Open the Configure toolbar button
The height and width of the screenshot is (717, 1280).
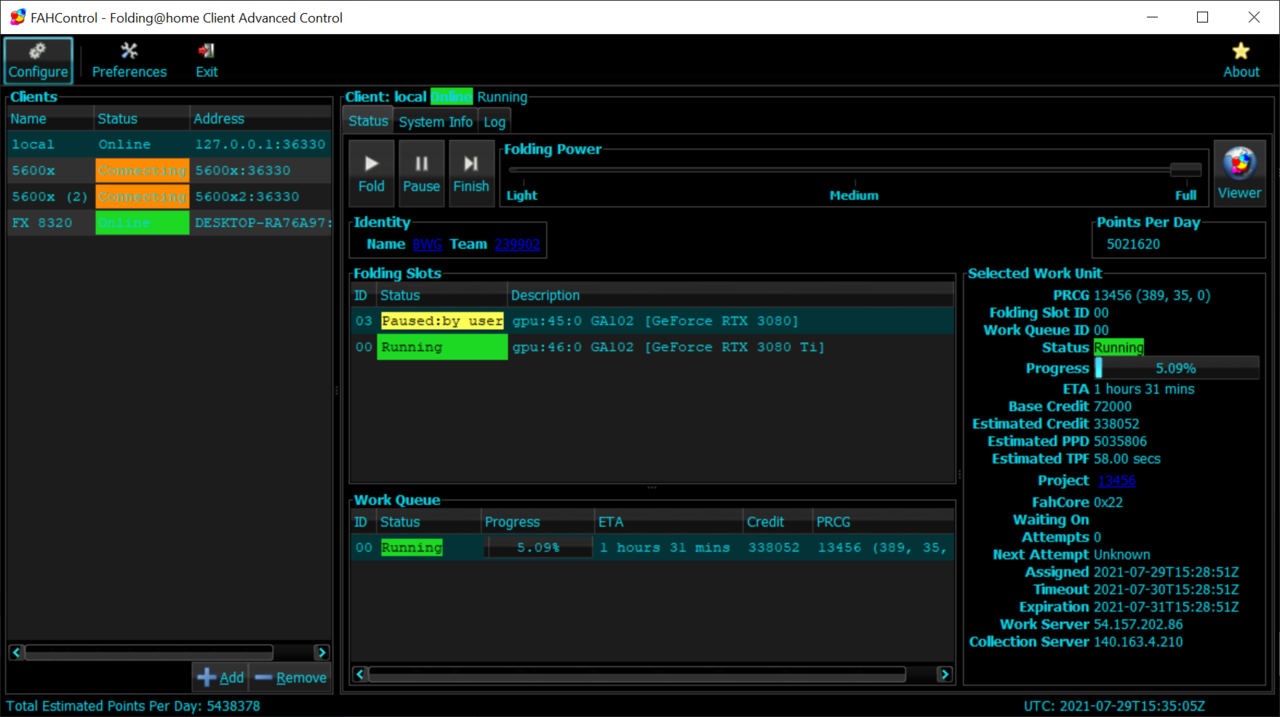[x=38, y=60]
